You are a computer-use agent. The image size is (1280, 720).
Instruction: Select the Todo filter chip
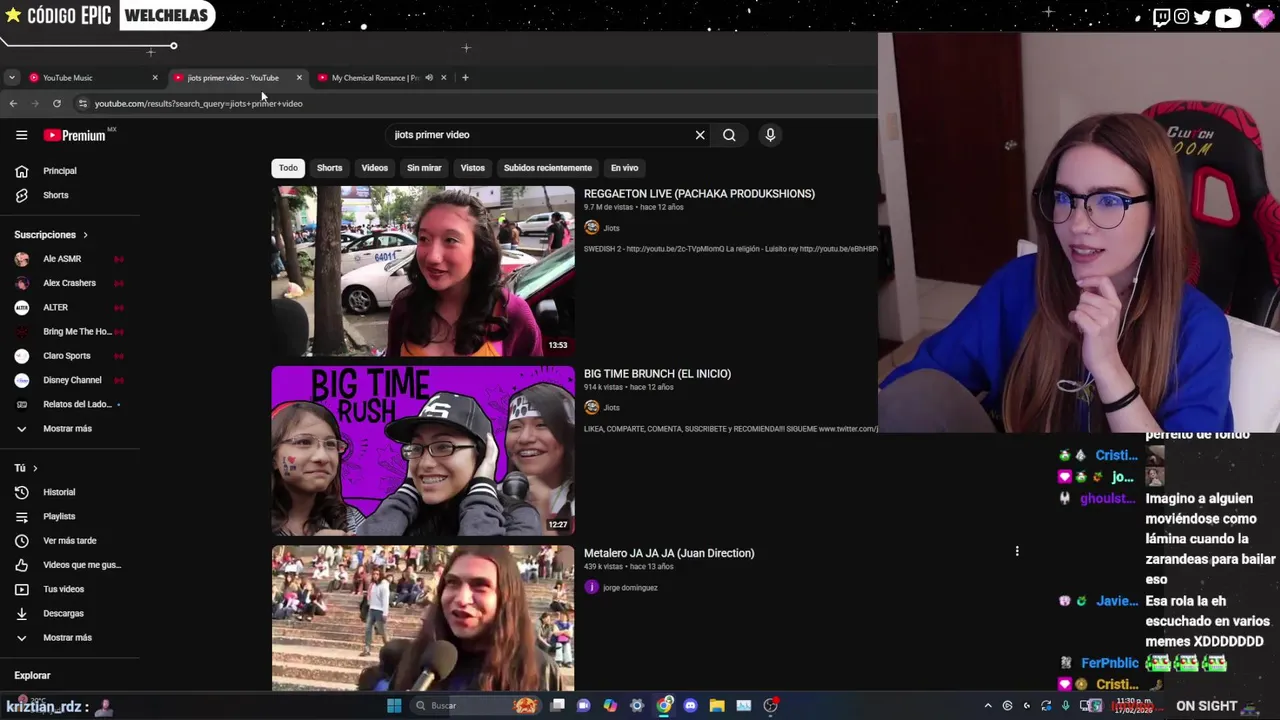[x=288, y=168]
